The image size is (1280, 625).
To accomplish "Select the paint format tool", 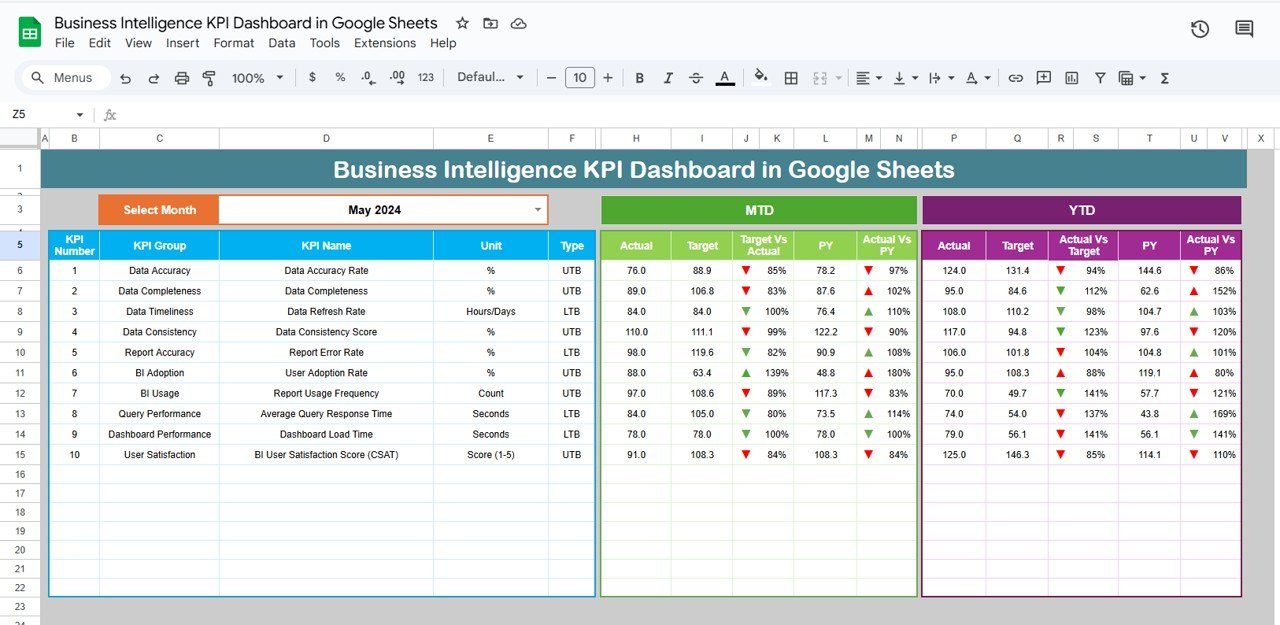I will pyautogui.click(x=209, y=78).
